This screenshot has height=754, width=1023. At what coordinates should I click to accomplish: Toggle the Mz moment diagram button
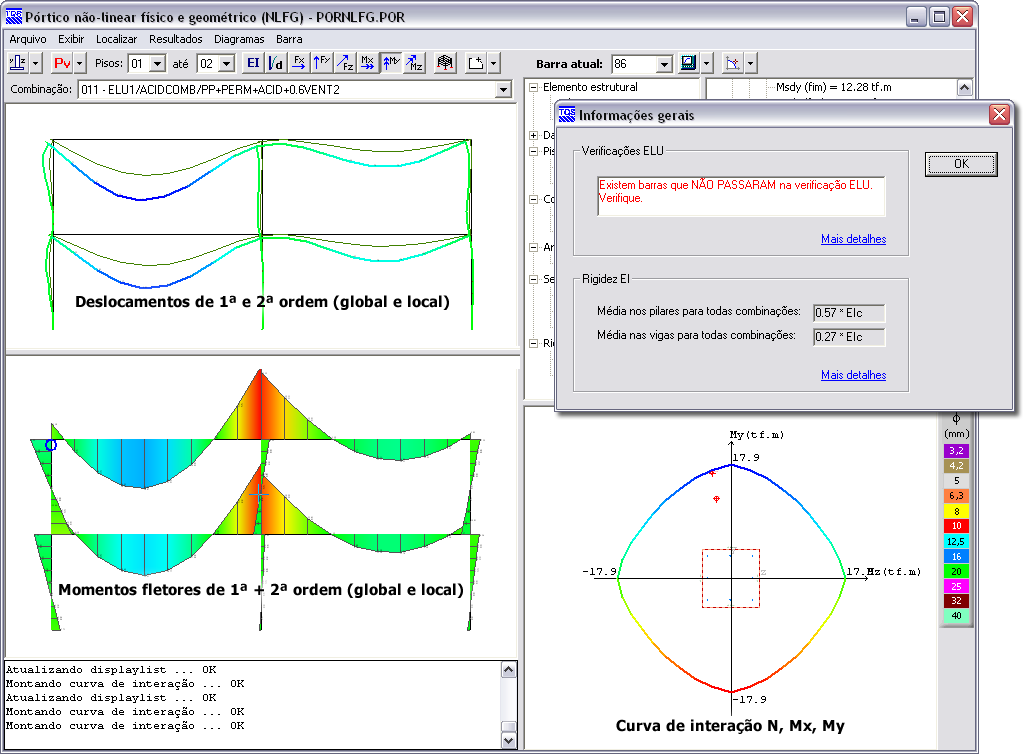(414, 63)
